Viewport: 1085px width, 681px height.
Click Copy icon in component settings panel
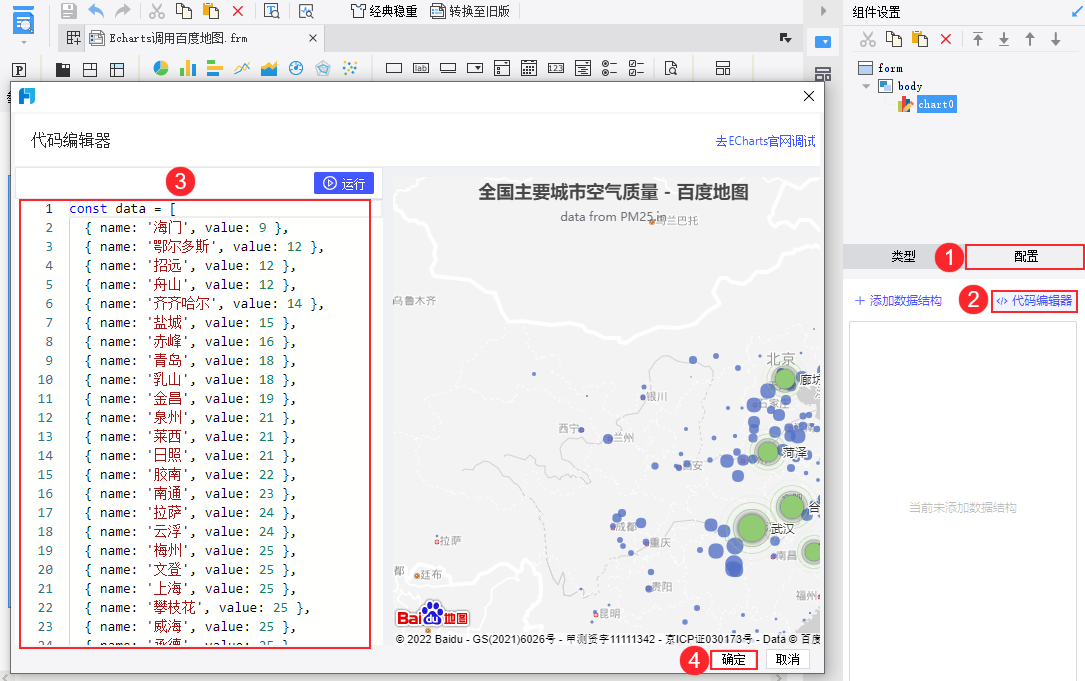point(894,39)
